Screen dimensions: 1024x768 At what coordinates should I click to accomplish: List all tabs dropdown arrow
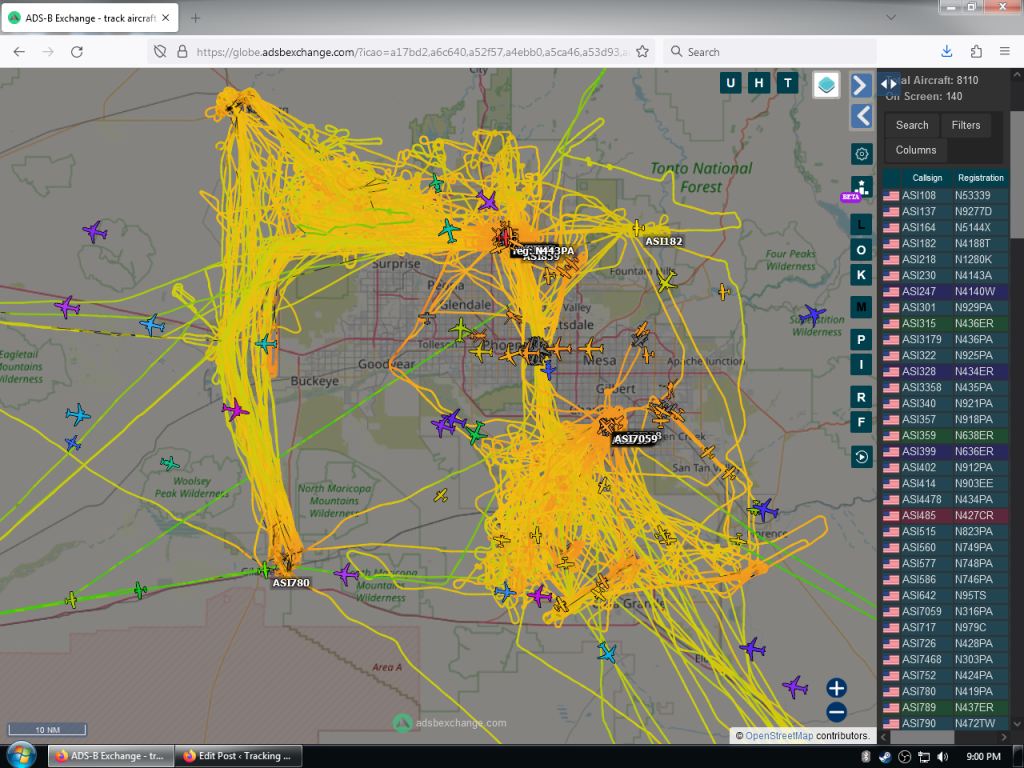[x=891, y=18]
